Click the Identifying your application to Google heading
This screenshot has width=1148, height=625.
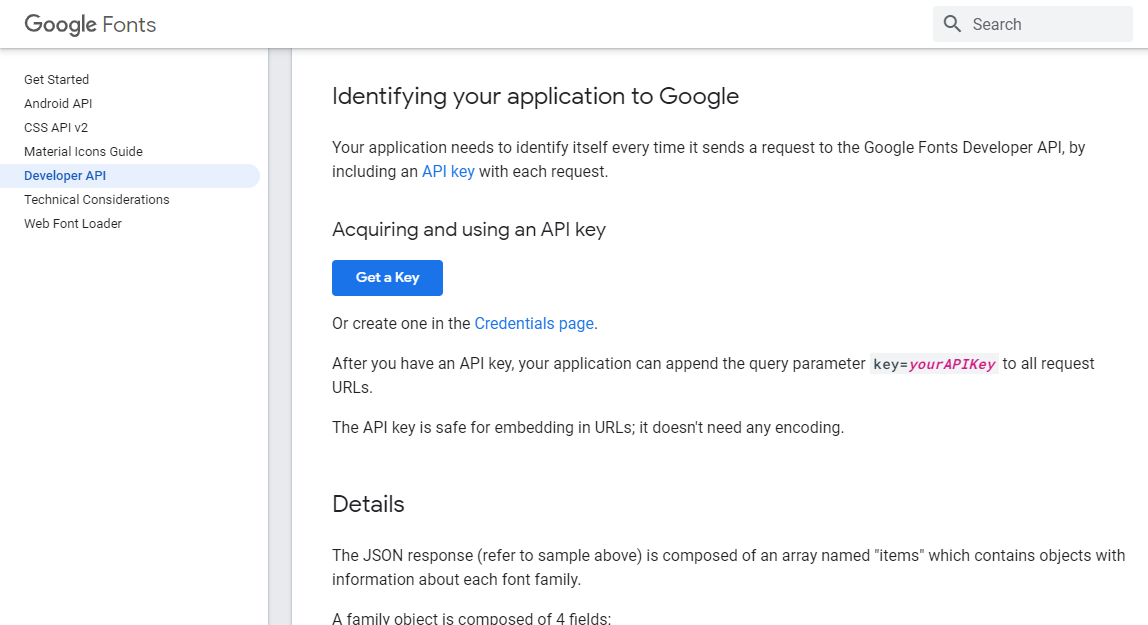[x=535, y=96]
